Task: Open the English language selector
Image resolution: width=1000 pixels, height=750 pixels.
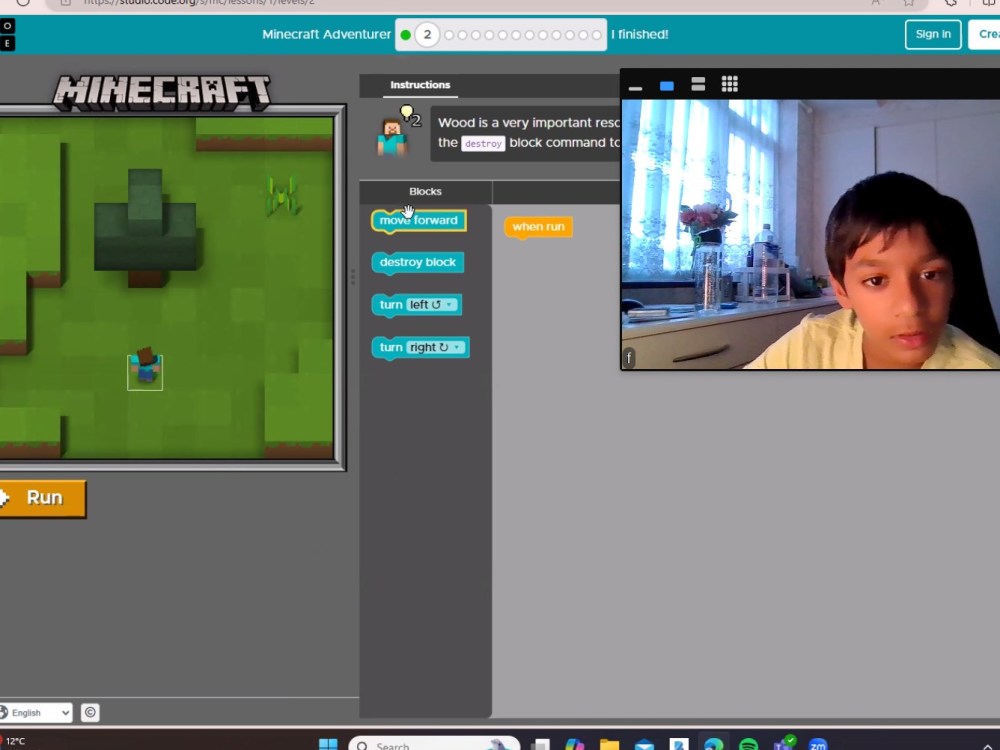Action: (36, 712)
